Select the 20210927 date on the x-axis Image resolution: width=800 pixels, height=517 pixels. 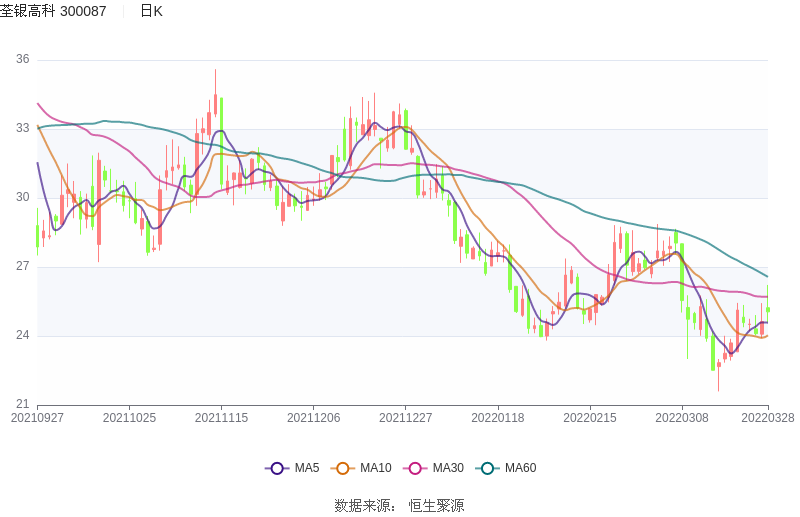click(36, 418)
